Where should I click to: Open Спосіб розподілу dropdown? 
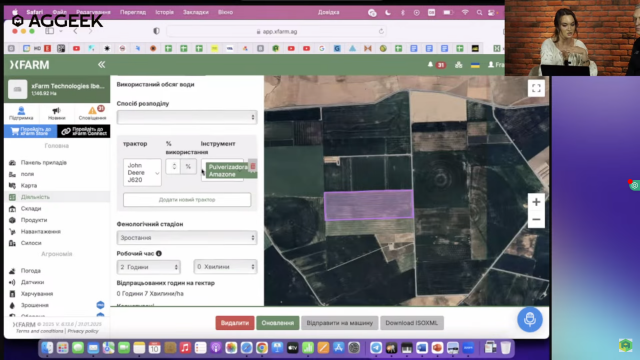(187, 117)
